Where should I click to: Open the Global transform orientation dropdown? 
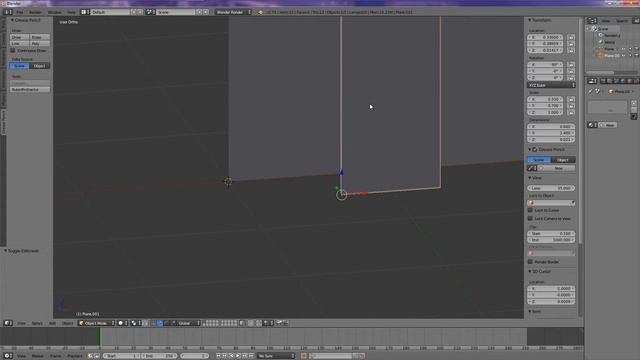tap(189, 323)
